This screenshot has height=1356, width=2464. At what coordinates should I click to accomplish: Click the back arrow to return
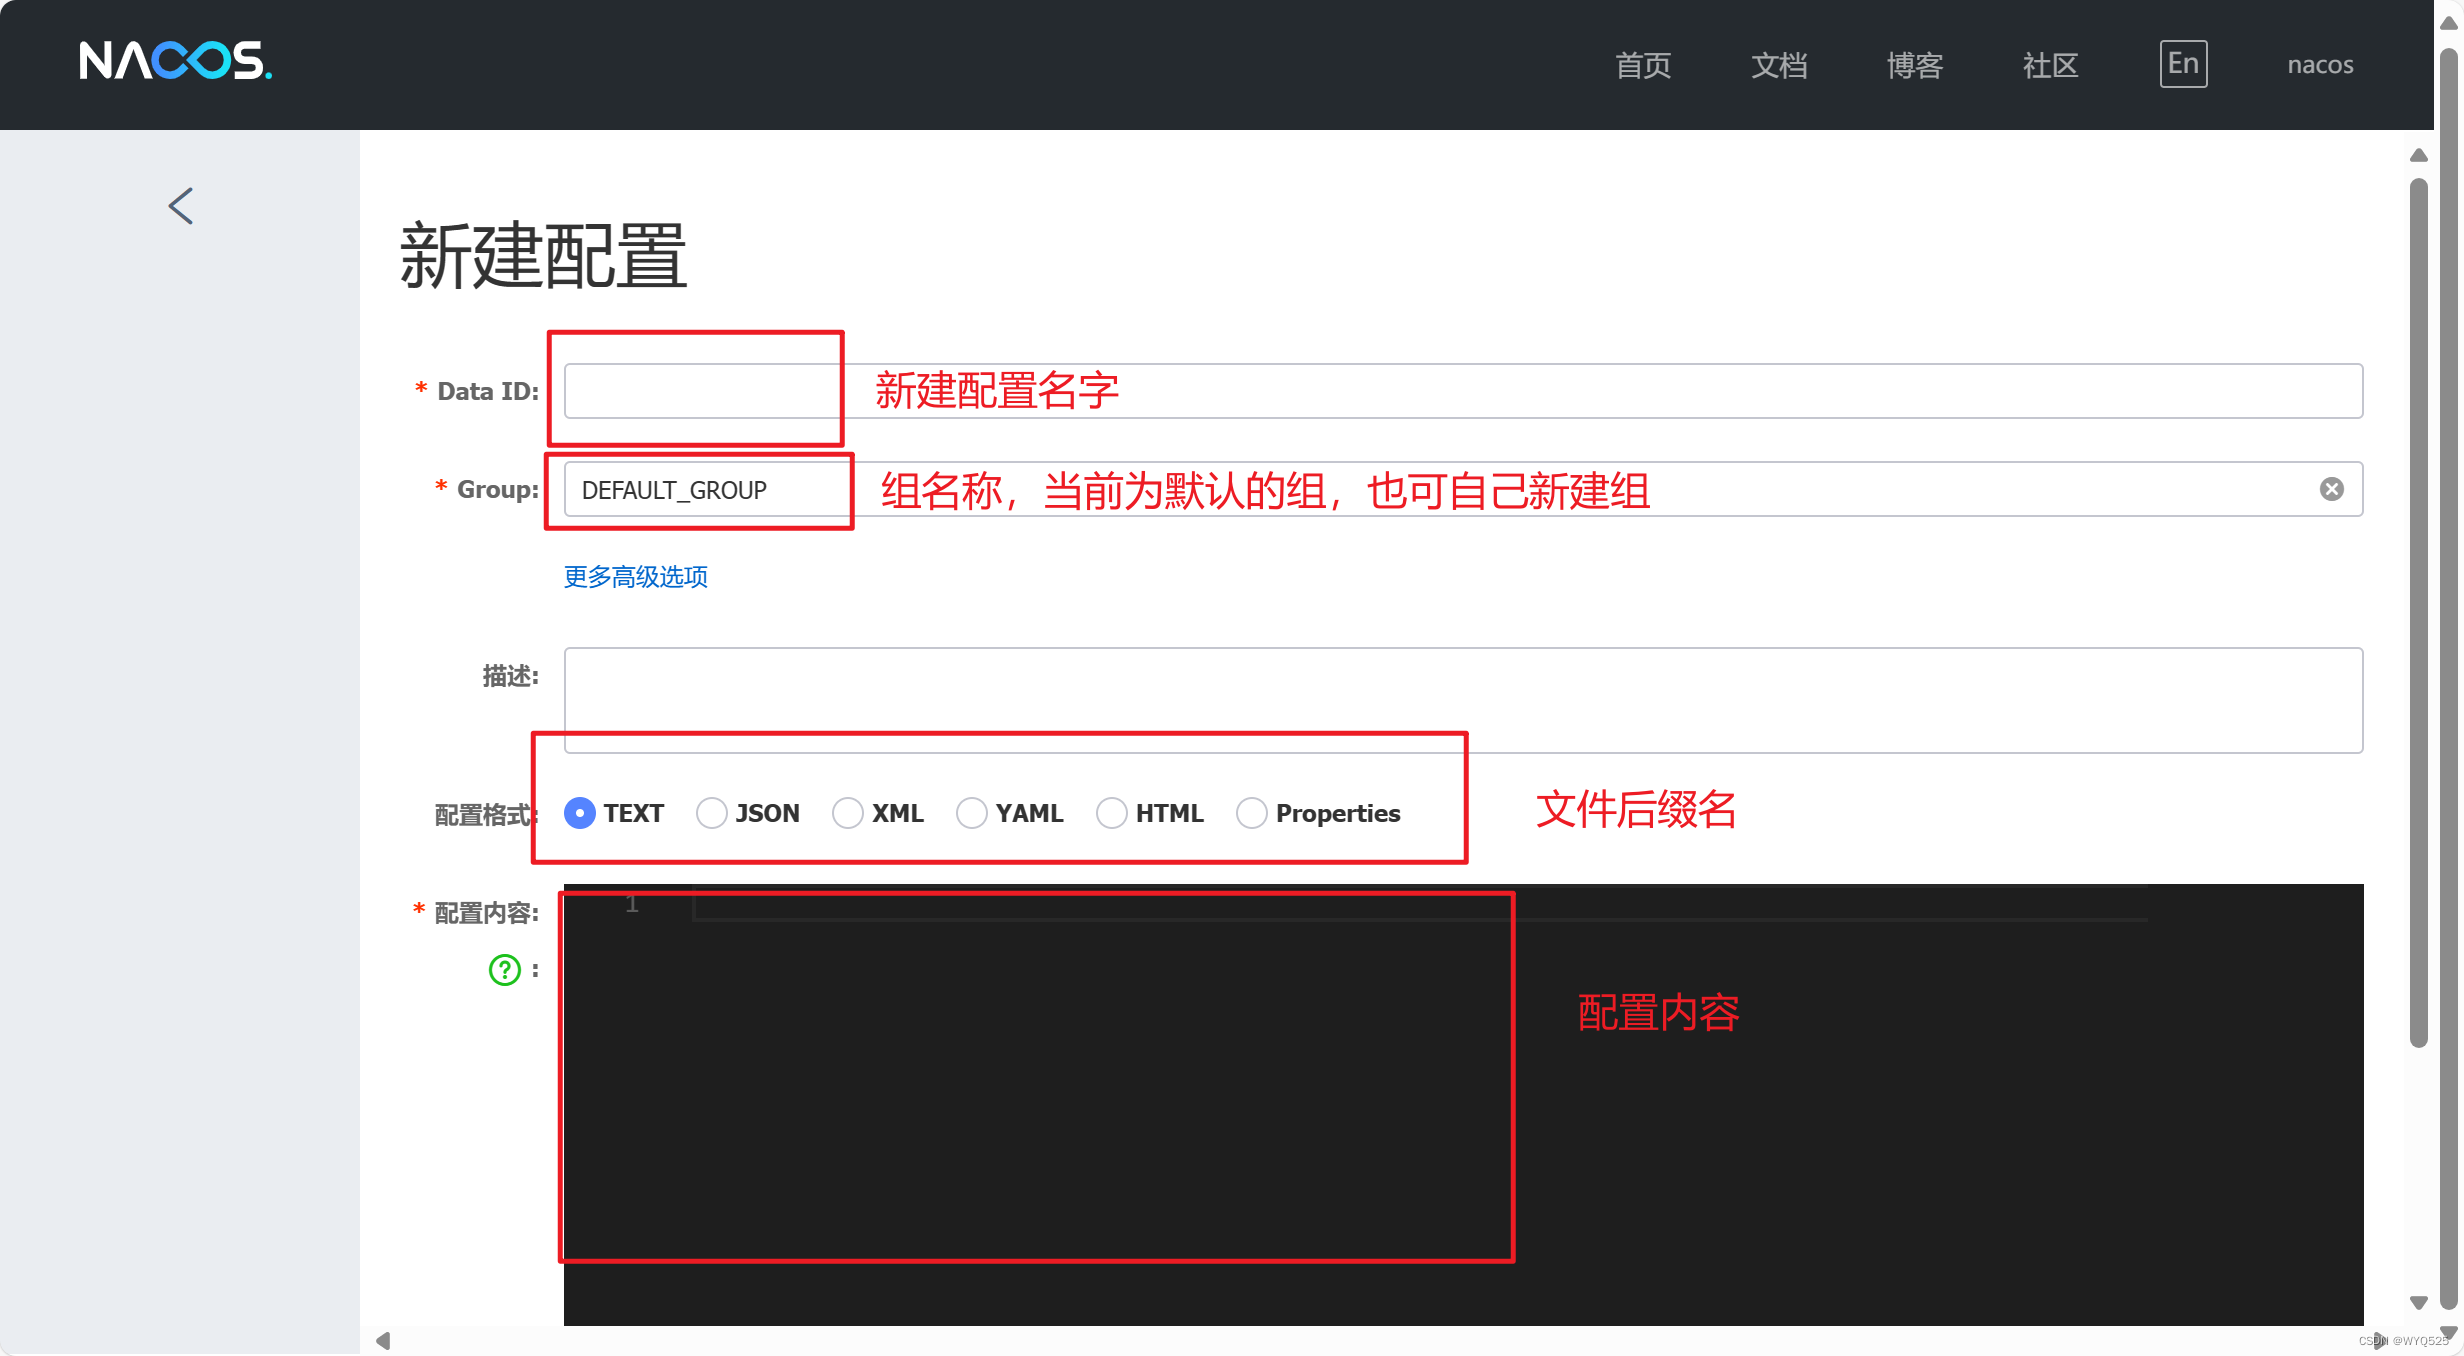coord(180,205)
